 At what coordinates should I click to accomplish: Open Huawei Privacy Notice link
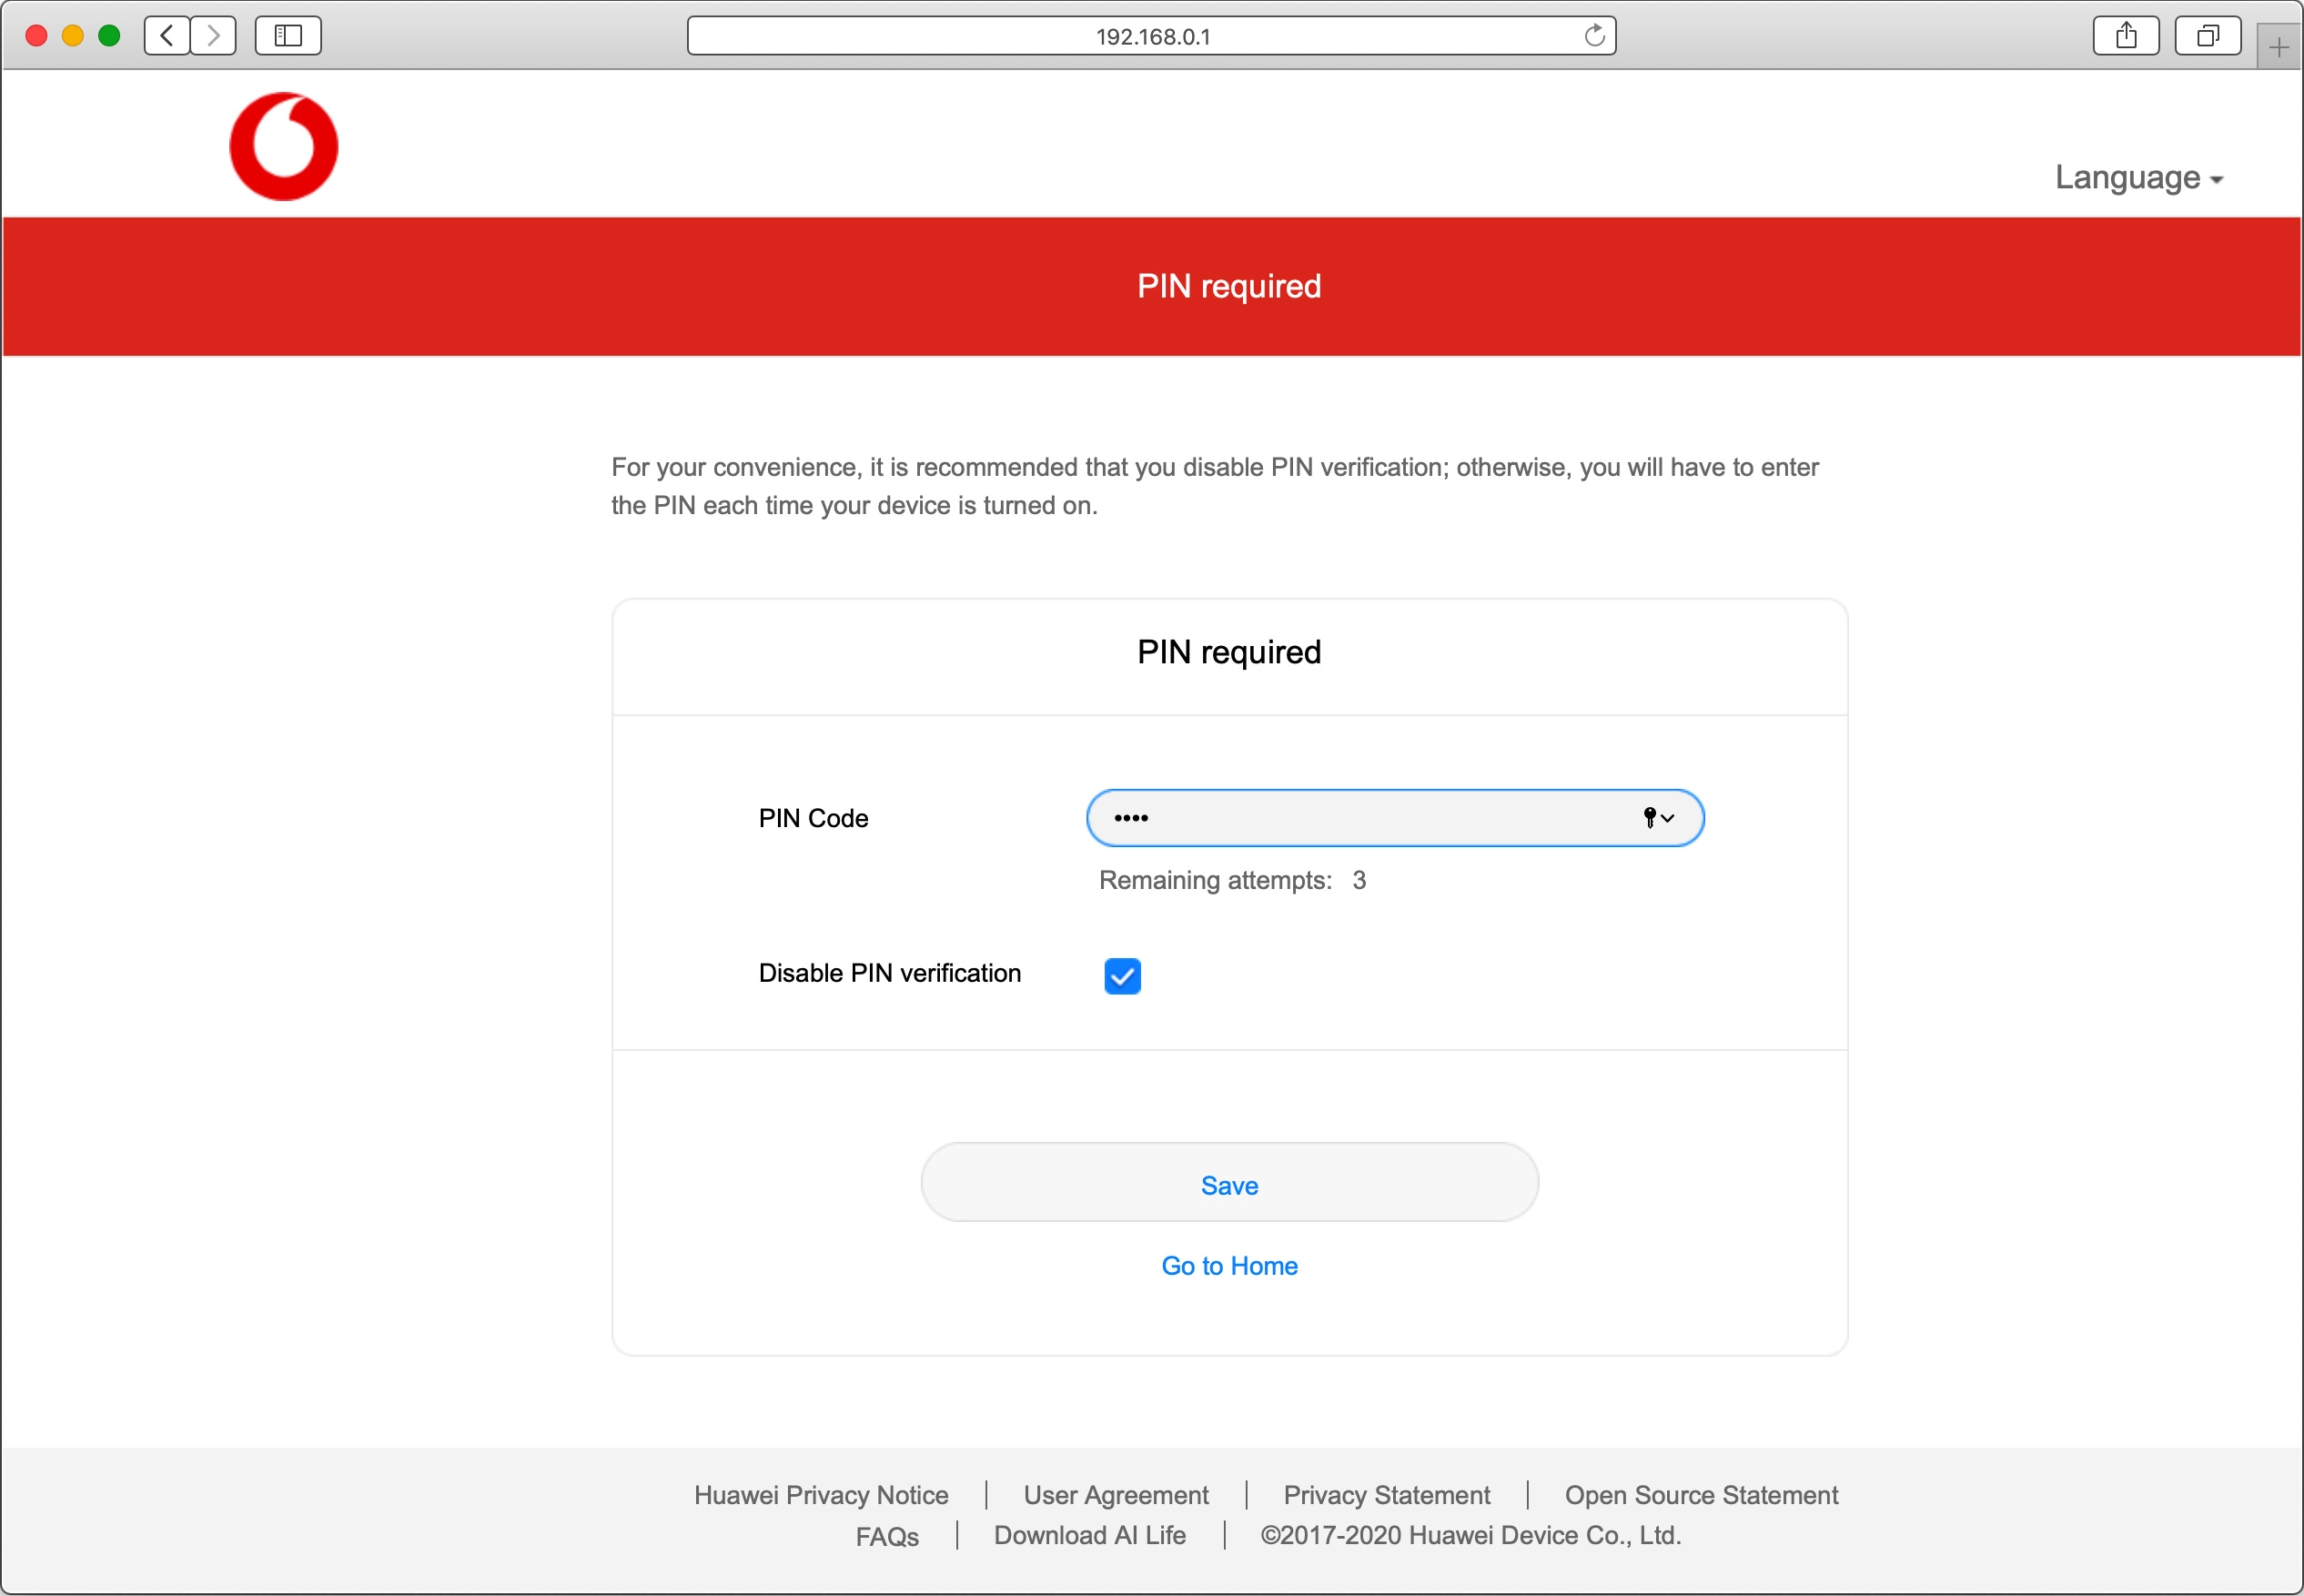[821, 1495]
